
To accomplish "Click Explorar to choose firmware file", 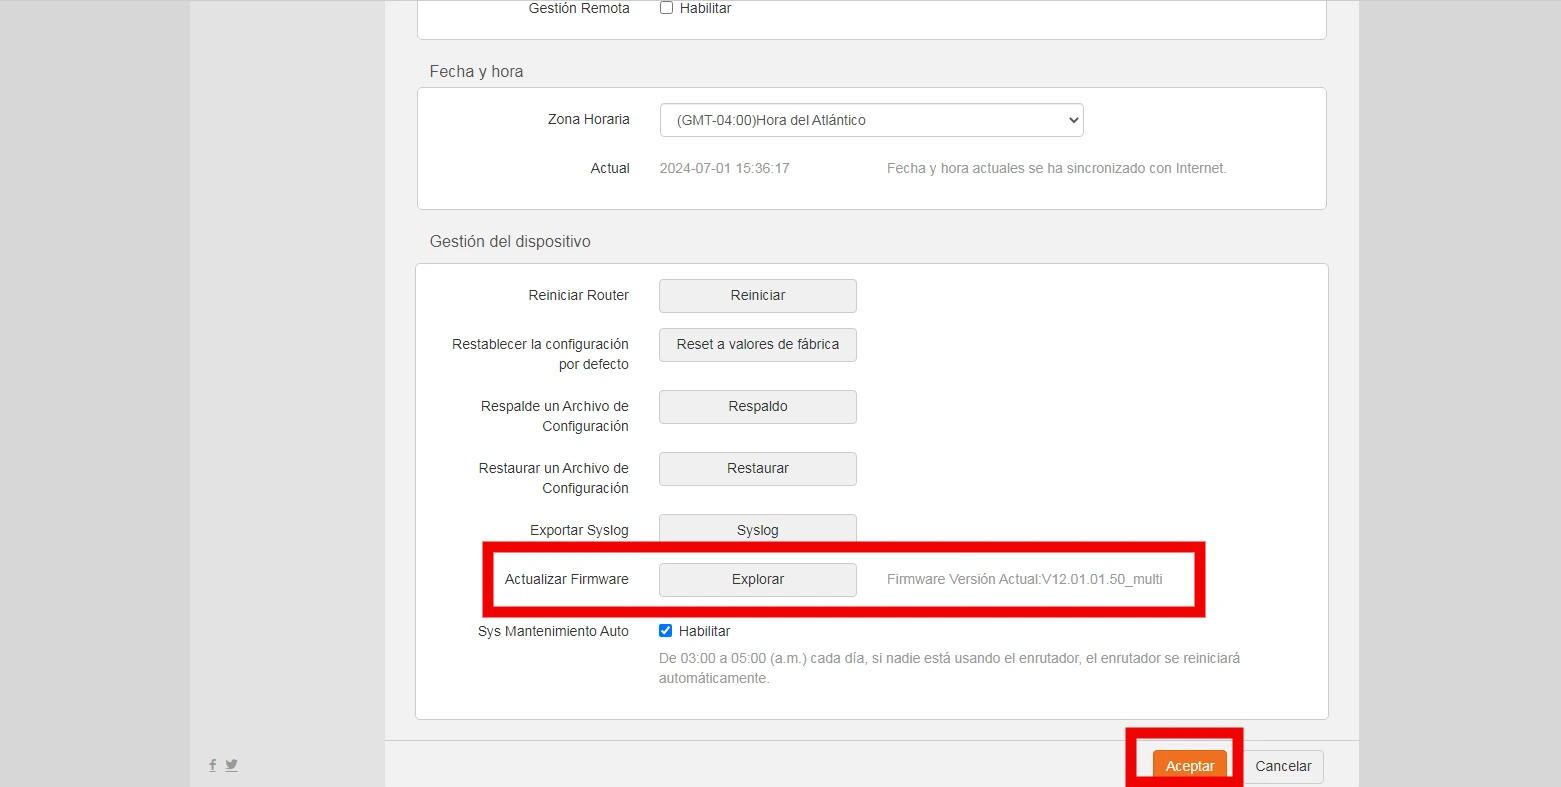I will pos(757,579).
